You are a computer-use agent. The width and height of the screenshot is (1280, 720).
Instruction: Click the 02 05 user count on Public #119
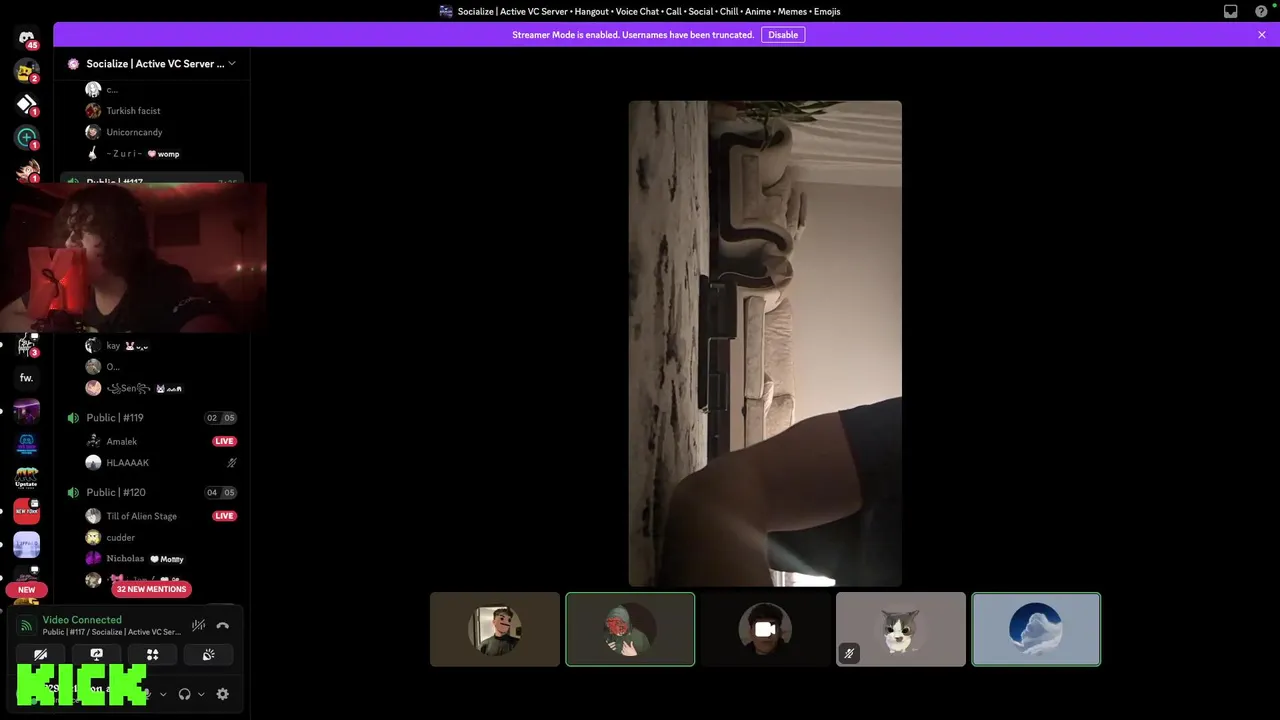220,418
